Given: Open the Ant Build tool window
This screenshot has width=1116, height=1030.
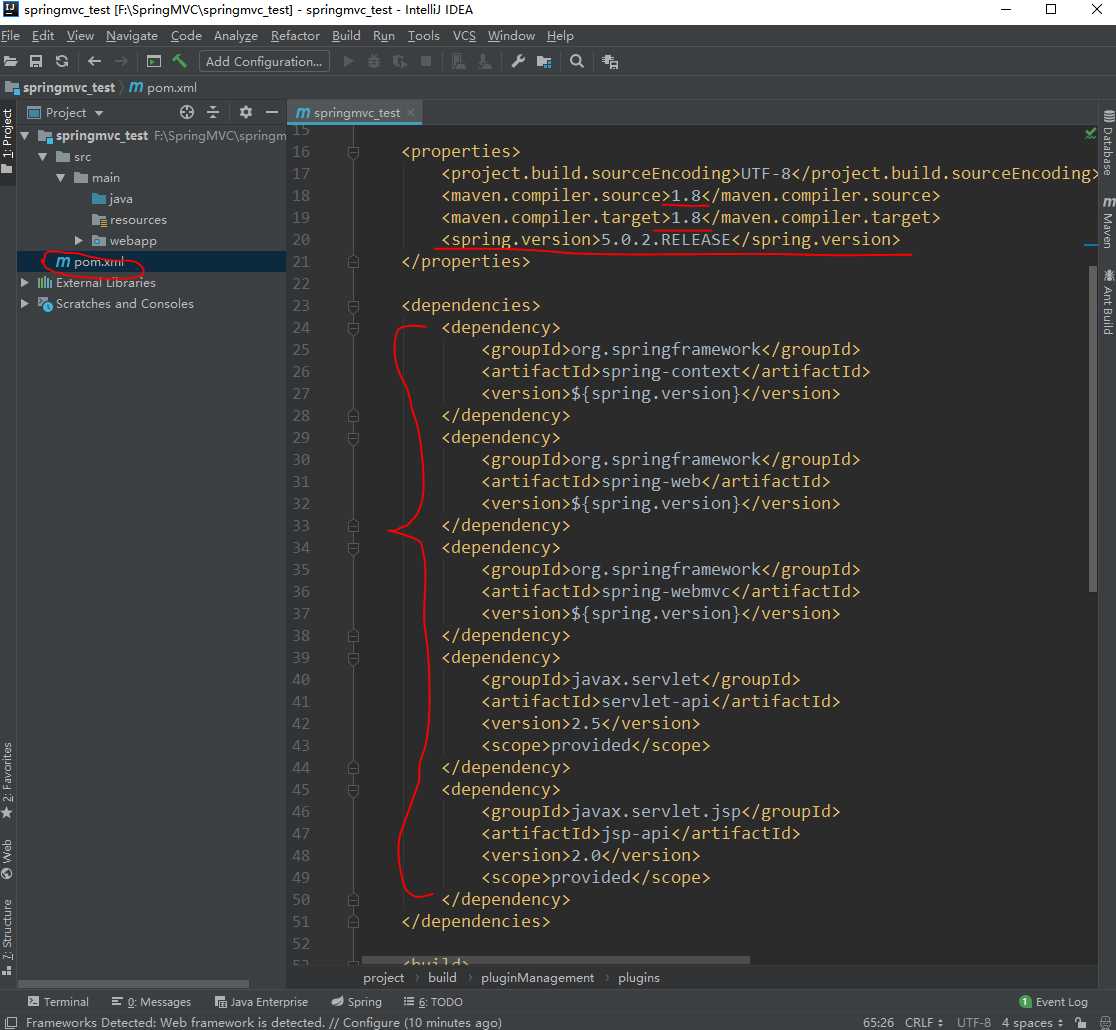Looking at the screenshot, I should coord(1108,302).
